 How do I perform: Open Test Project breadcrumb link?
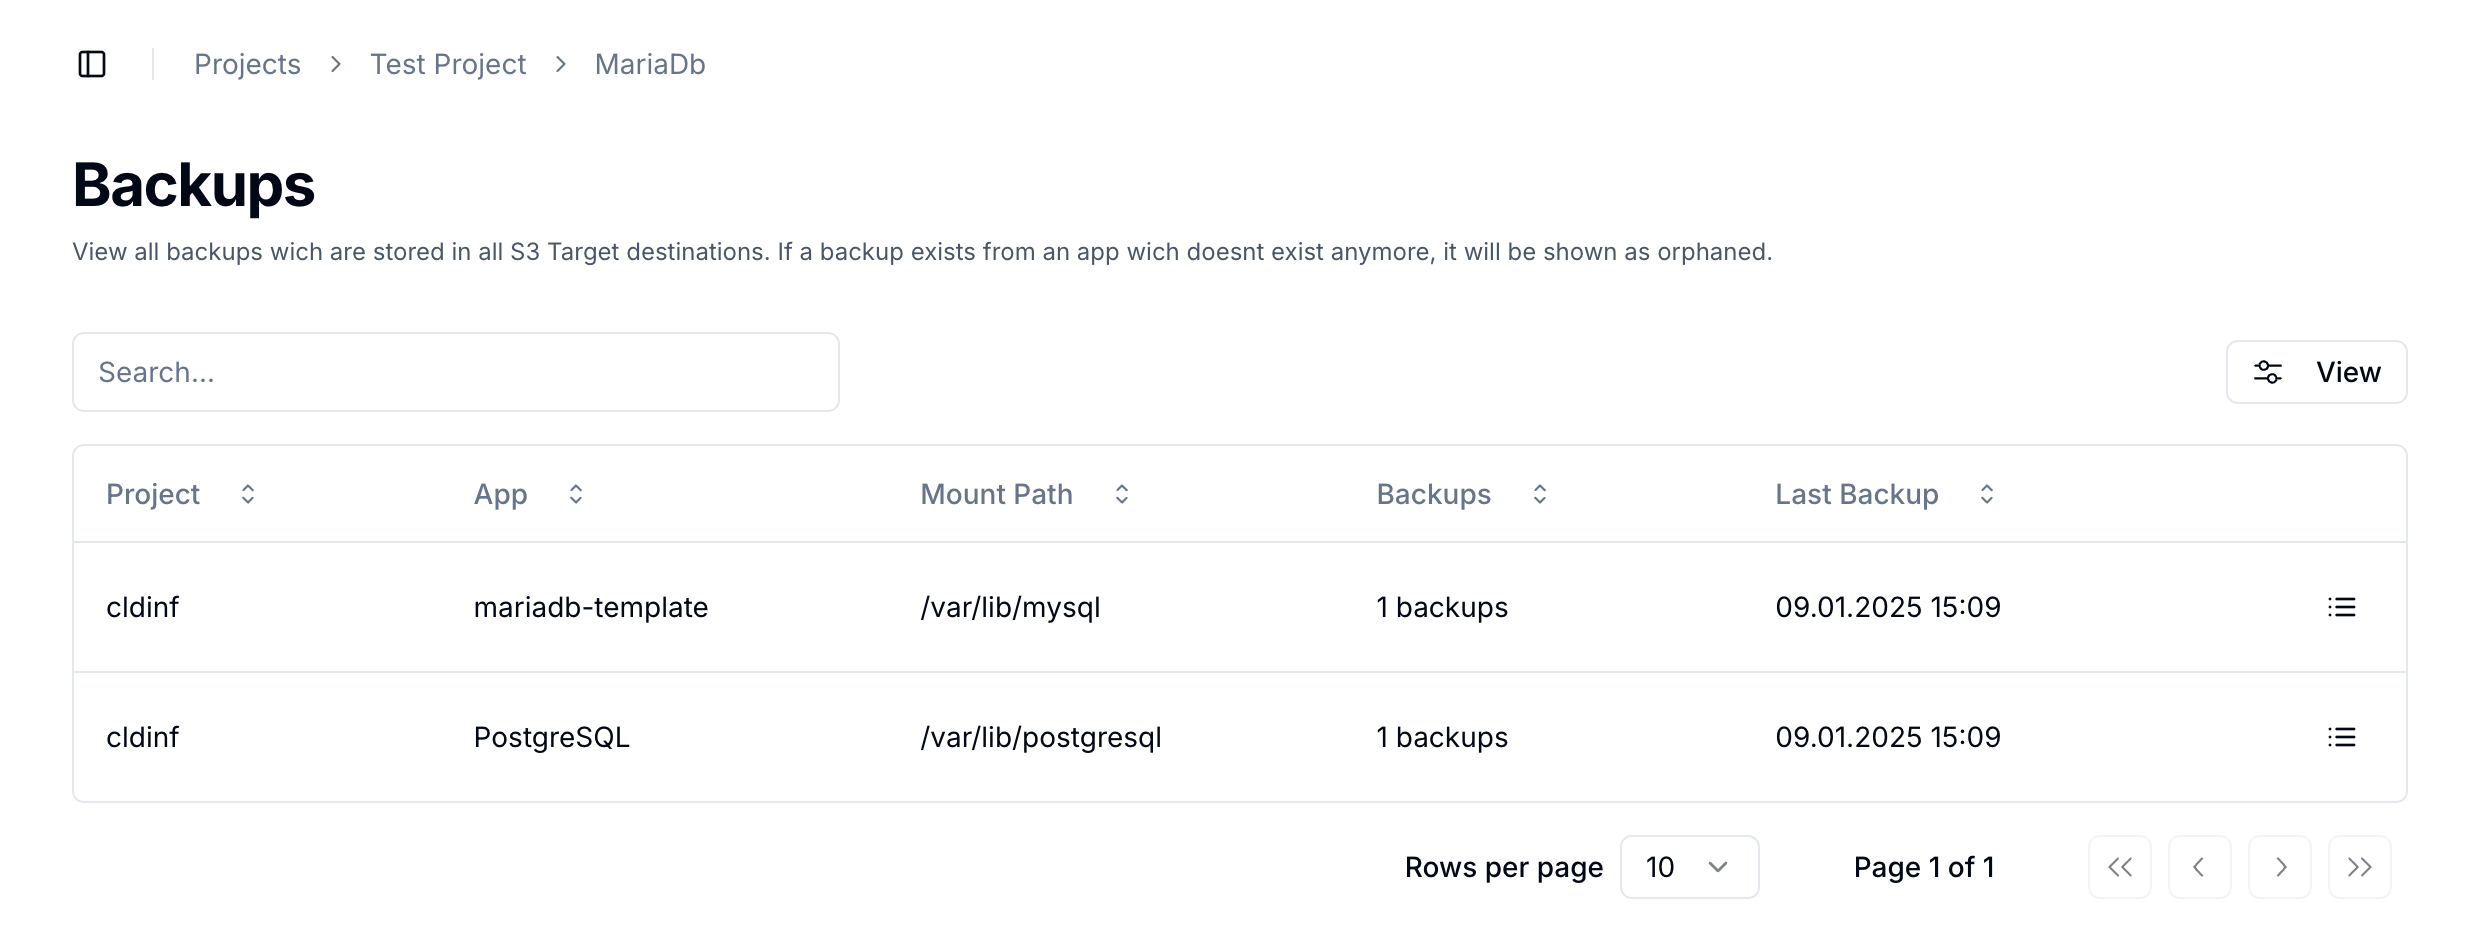448,64
